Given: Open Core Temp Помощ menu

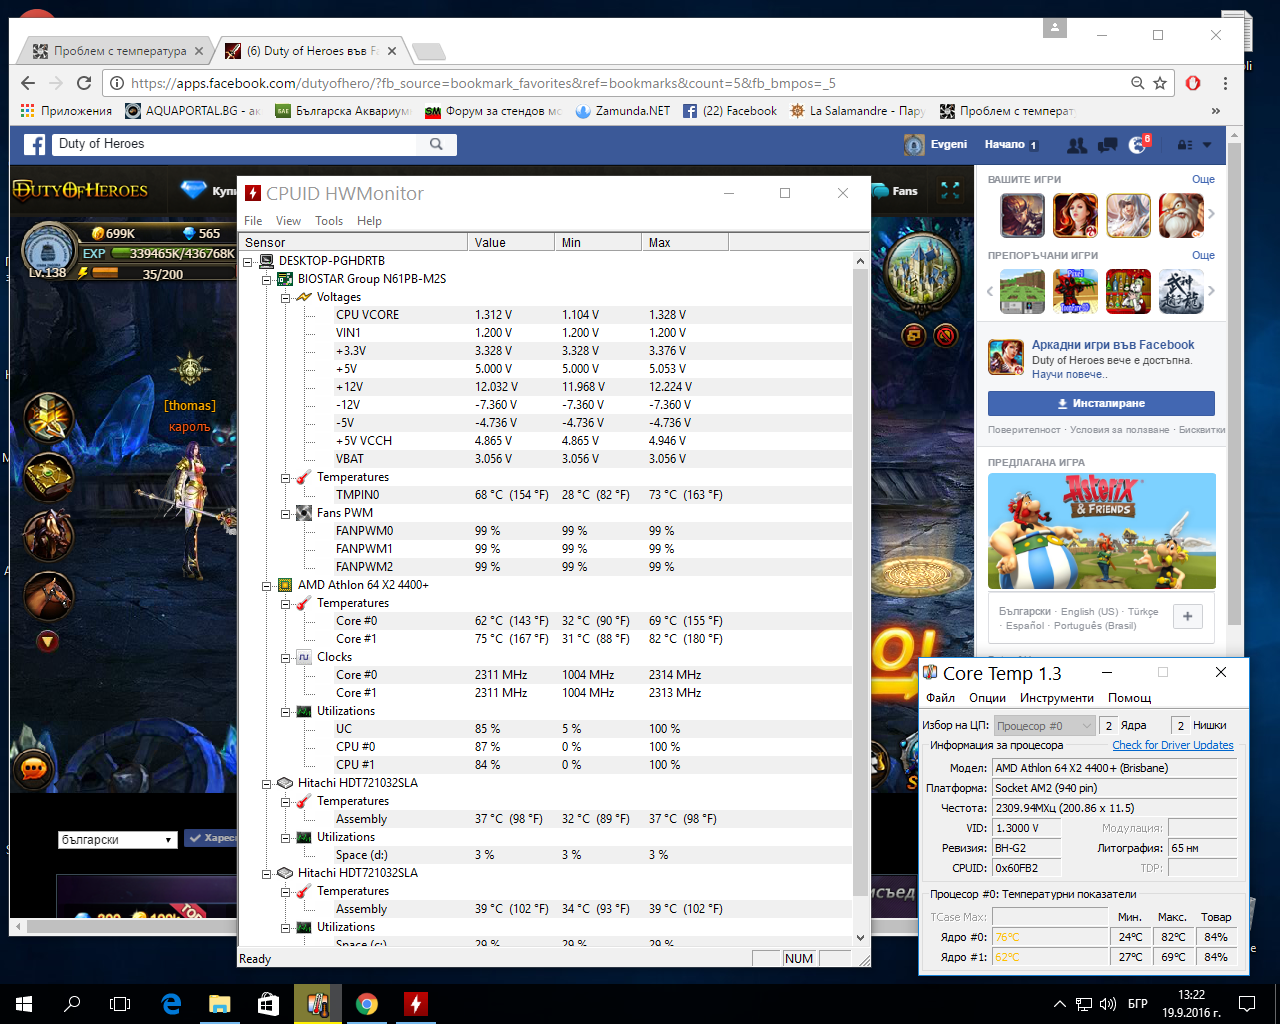Looking at the screenshot, I should 1129,698.
